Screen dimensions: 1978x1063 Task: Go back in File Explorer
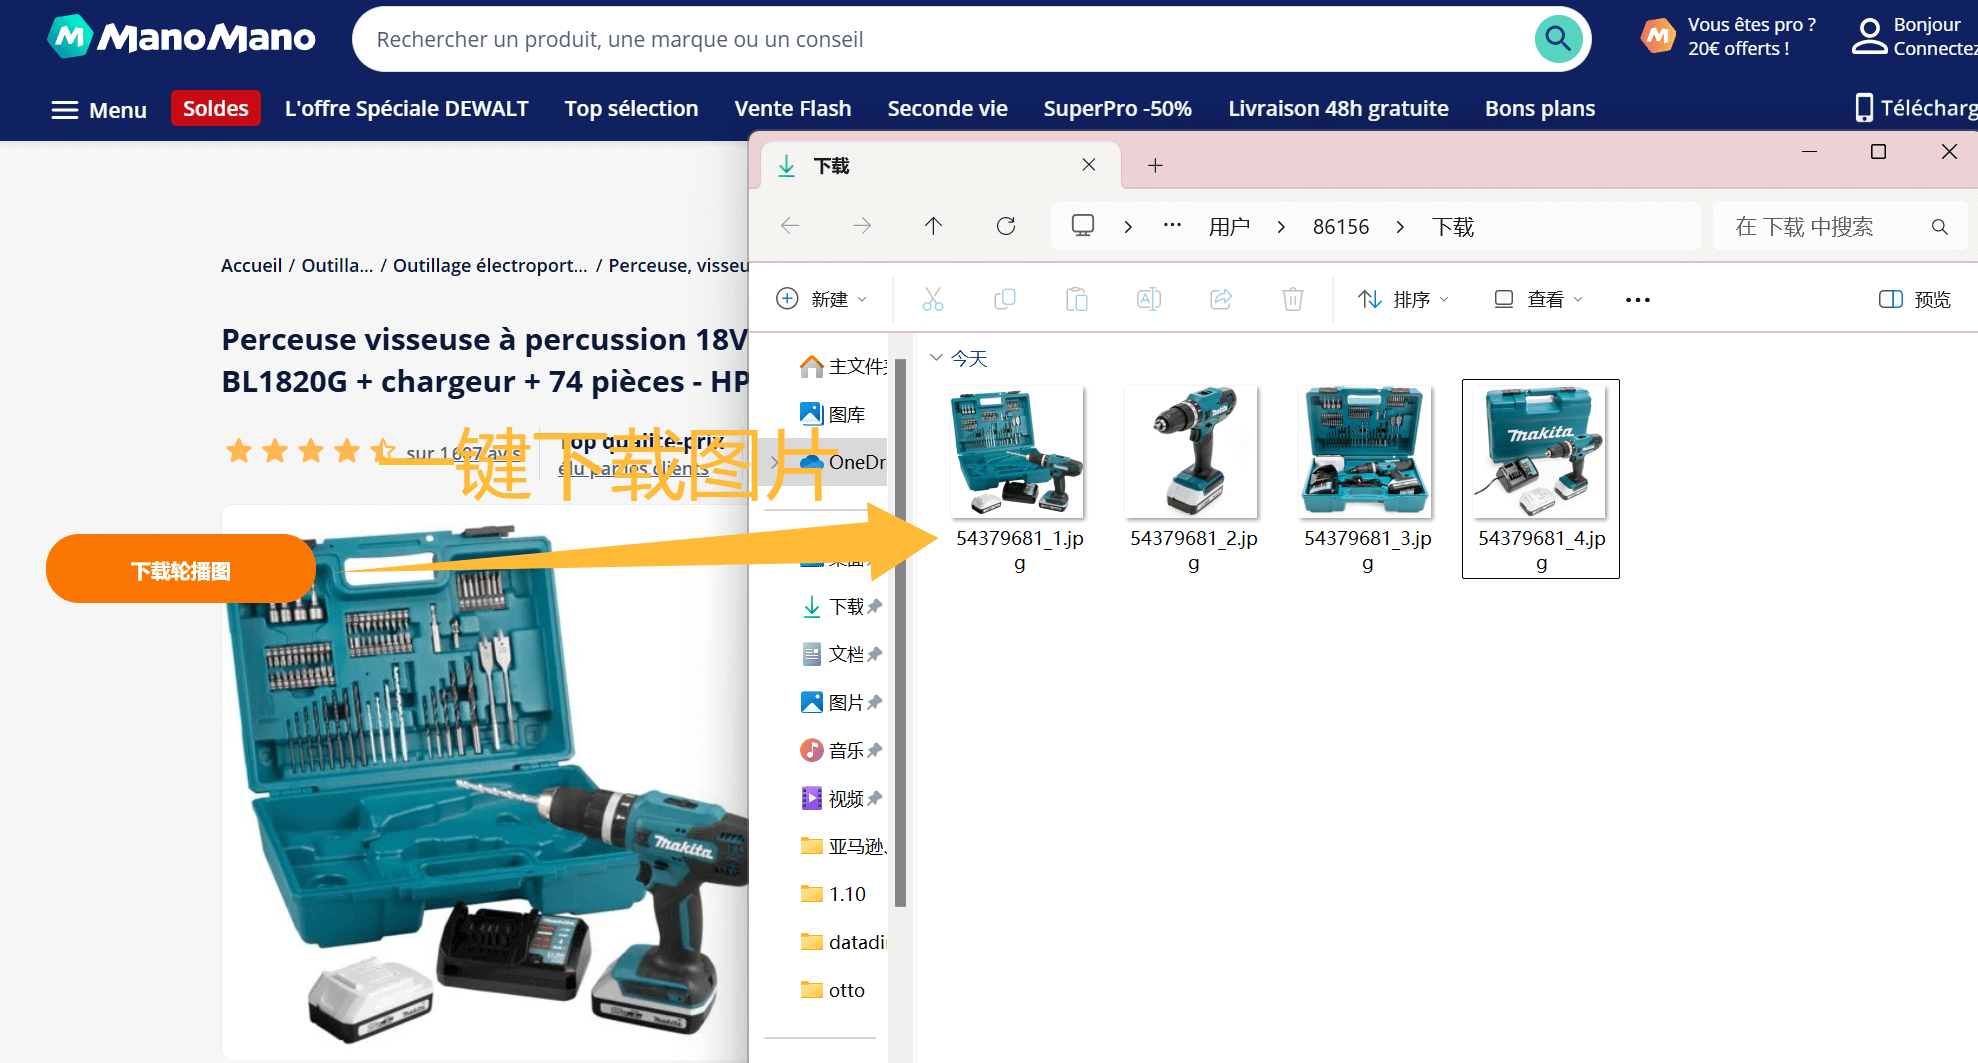click(x=790, y=226)
